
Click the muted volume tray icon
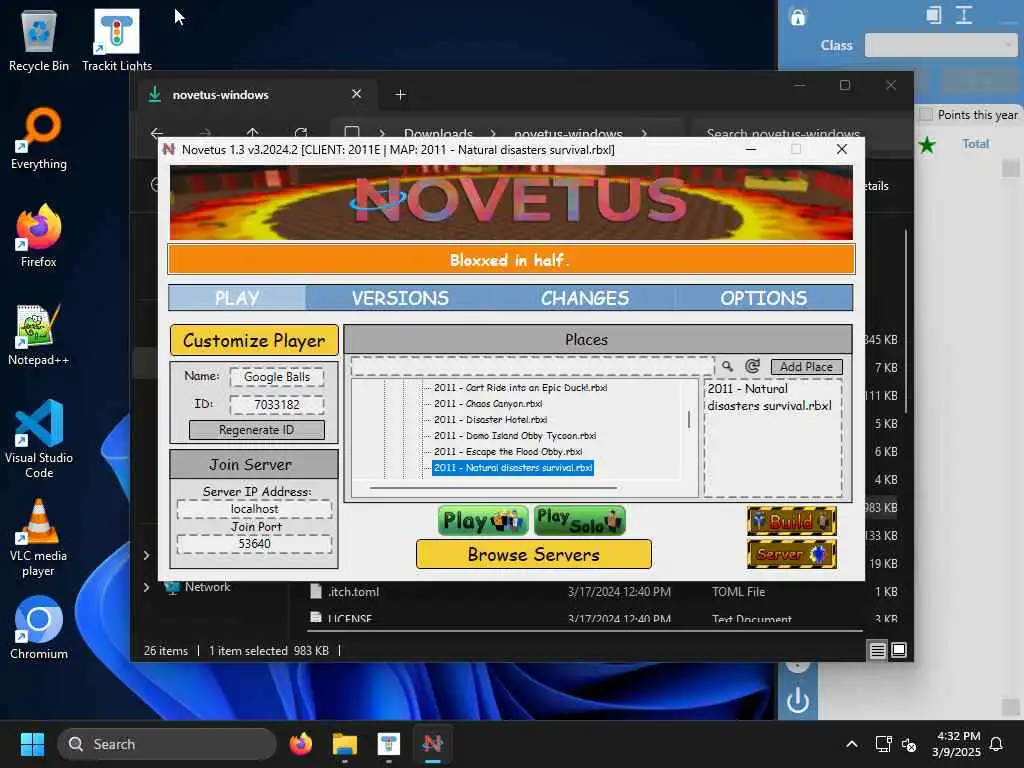(908, 744)
